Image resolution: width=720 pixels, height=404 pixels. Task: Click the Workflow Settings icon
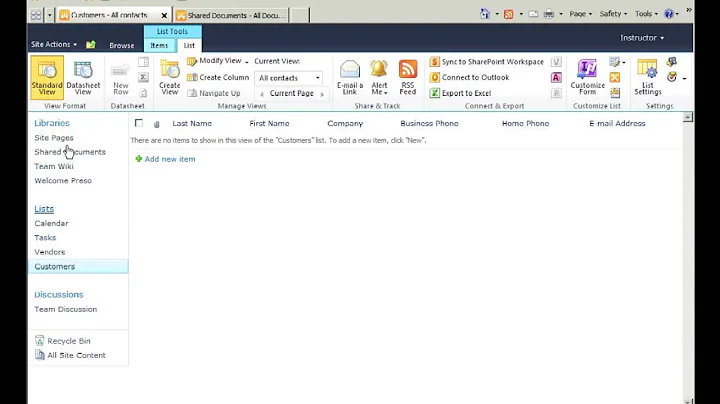tap(672, 77)
